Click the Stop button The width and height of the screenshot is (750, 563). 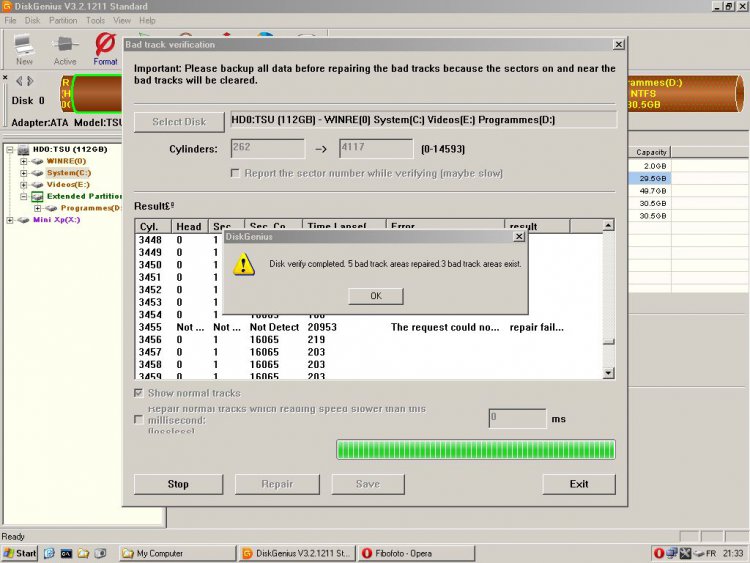[x=178, y=484]
